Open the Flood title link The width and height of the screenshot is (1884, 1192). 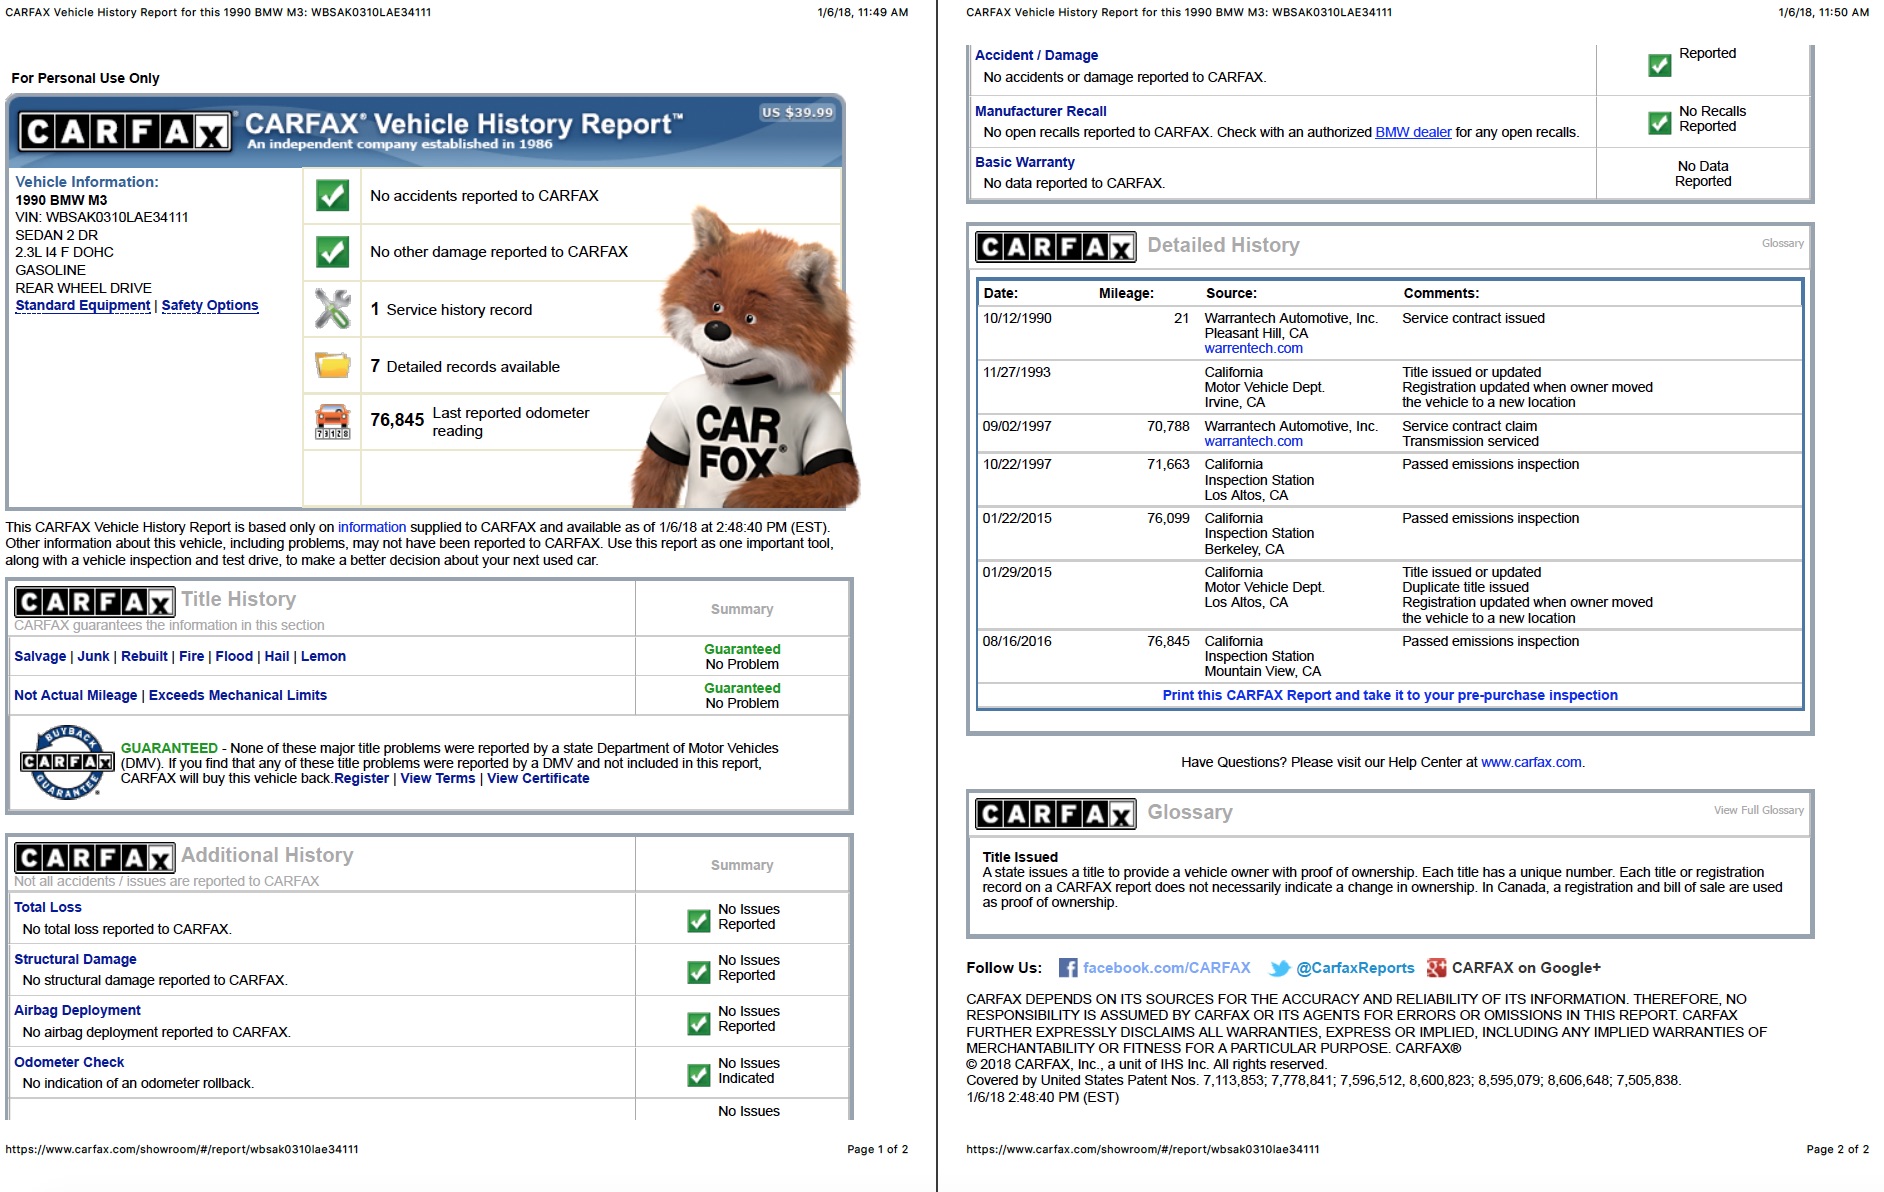[234, 656]
